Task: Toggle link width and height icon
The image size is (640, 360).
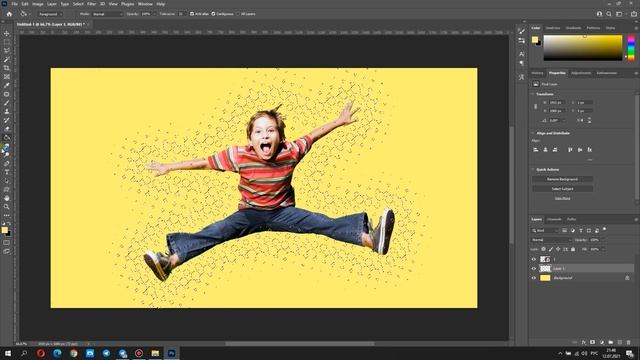Action: (536, 107)
